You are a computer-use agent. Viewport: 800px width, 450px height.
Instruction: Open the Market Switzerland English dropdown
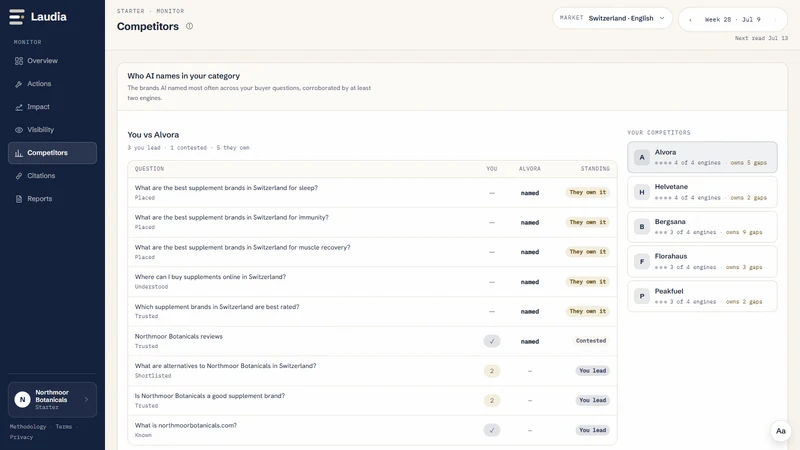[612, 18]
